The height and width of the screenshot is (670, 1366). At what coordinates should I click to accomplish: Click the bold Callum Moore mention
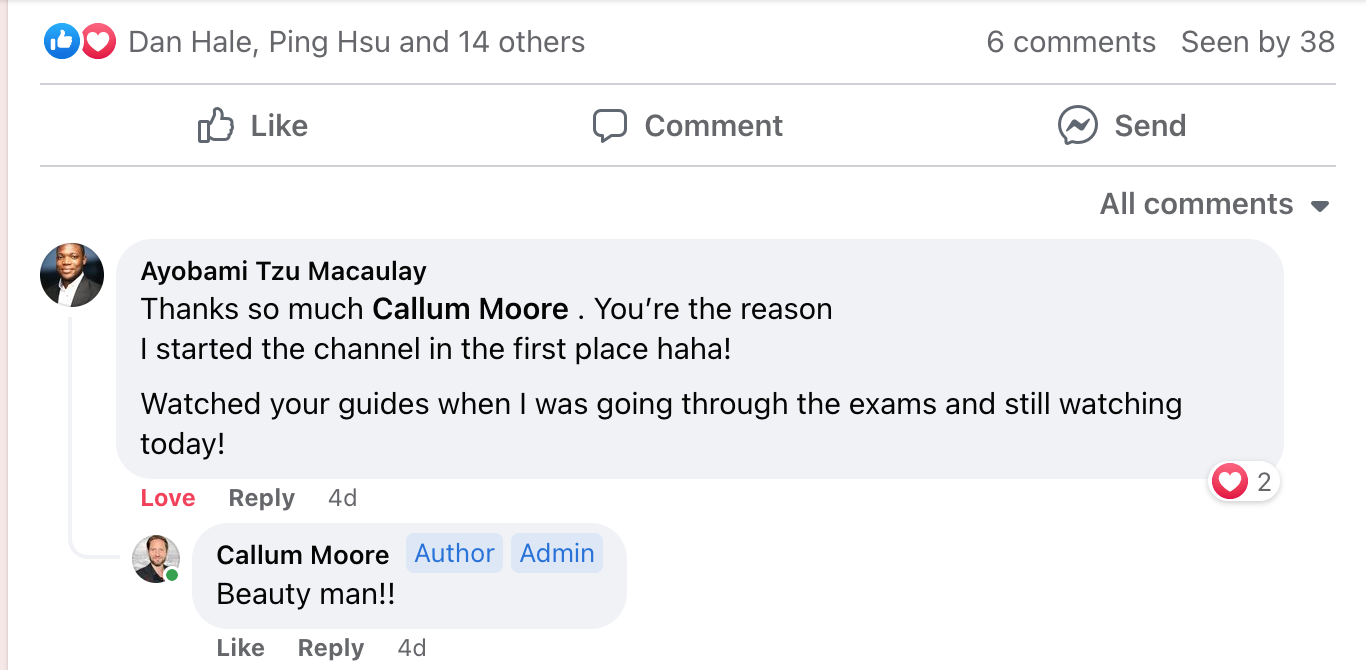pyautogui.click(x=470, y=309)
